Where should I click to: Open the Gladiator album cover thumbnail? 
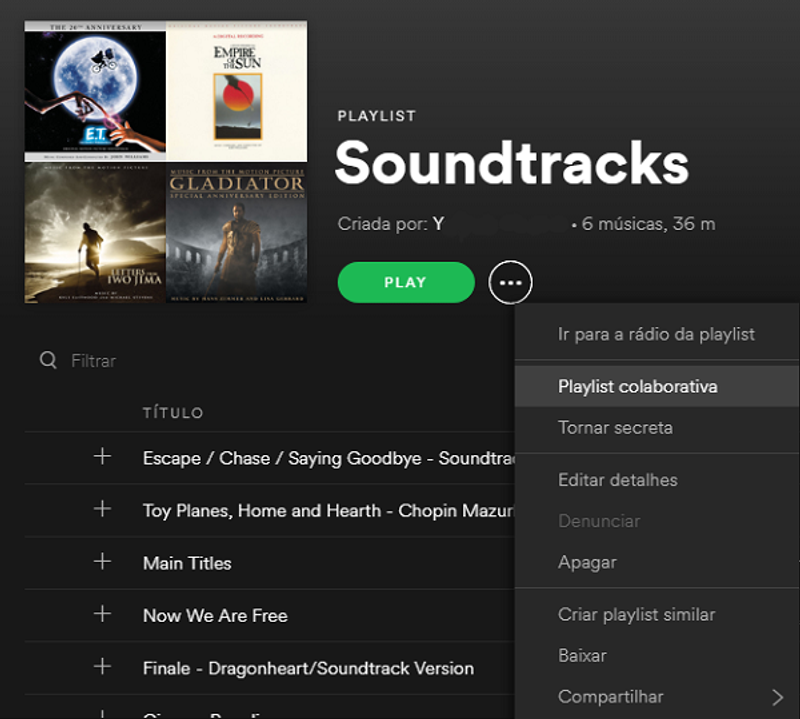tap(237, 233)
